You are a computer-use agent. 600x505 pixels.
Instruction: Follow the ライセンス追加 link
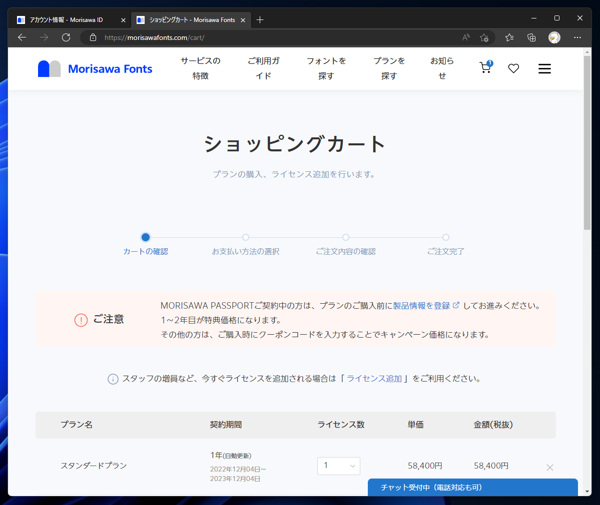(x=374, y=379)
